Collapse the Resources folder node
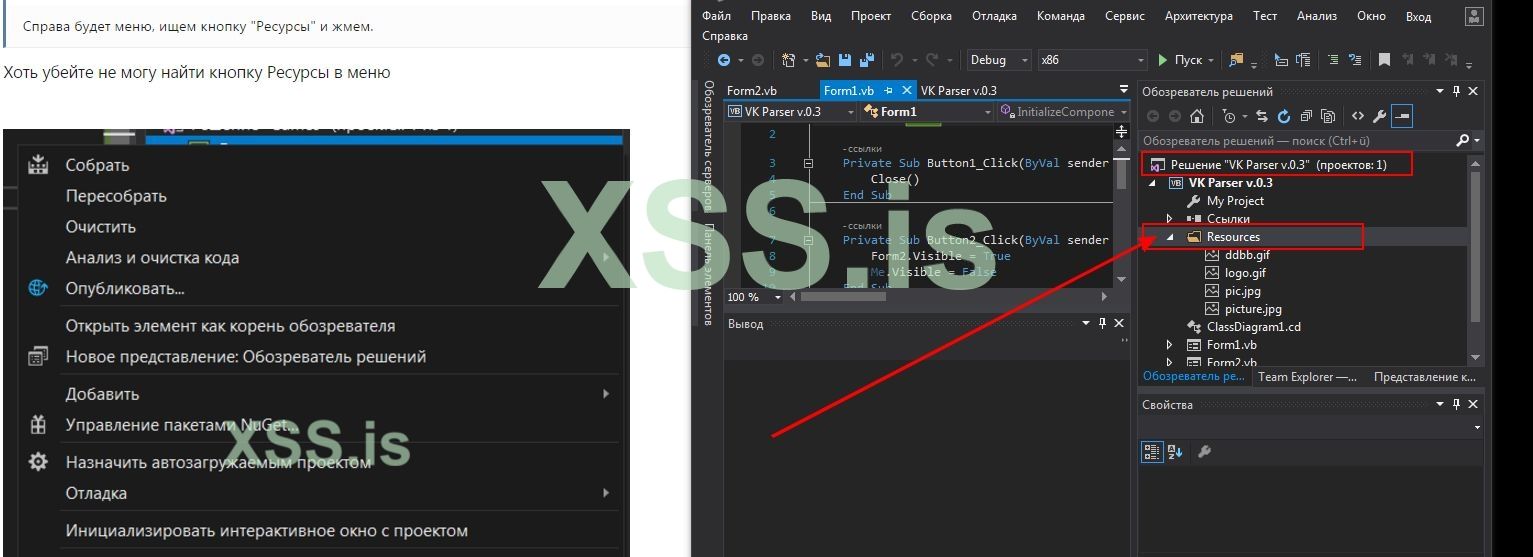 click(x=1170, y=237)
